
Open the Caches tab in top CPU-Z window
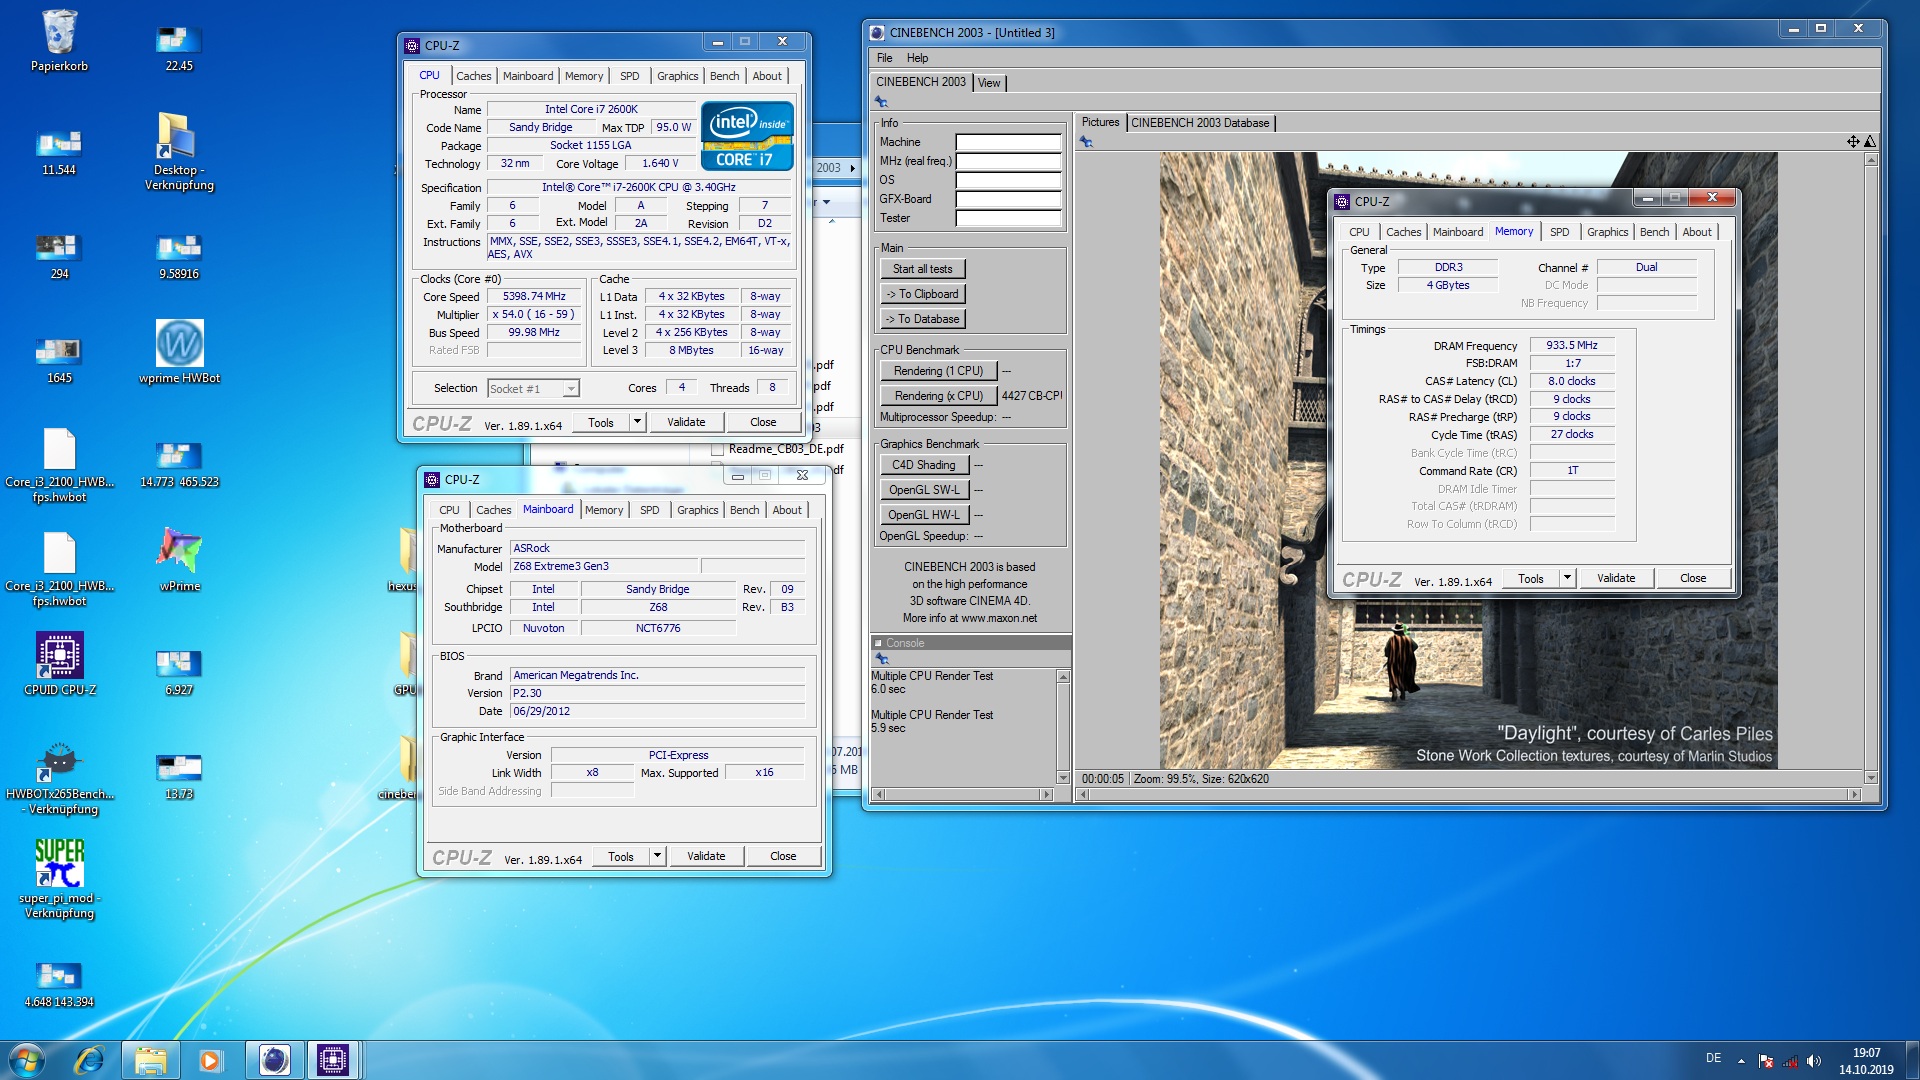473,76
